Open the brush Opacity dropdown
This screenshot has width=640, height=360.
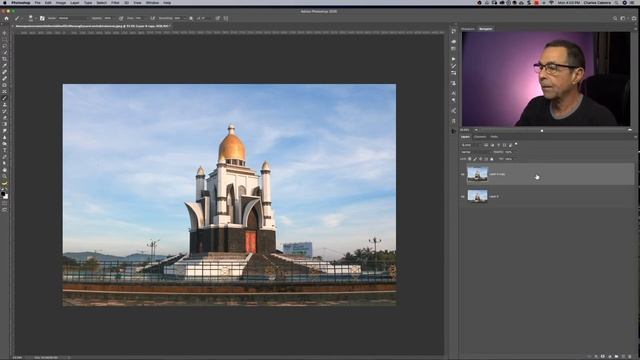pyautogui.click(x=108, y=18)
